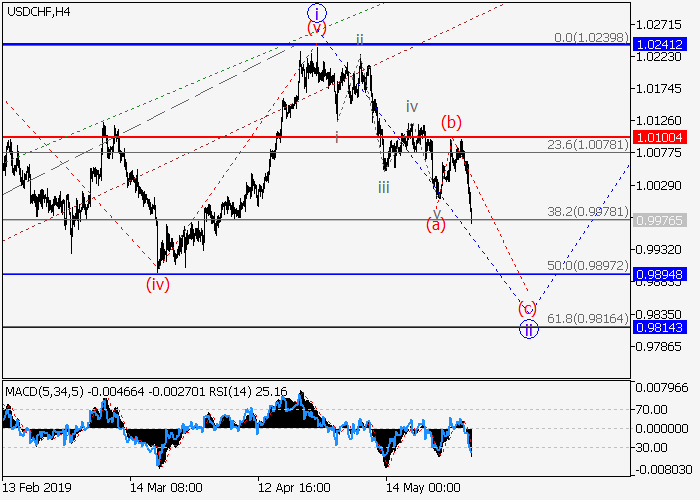Select the red (b) wave marker
The width and height of the screenshot is (700, 500).
[x=452, y=122]
